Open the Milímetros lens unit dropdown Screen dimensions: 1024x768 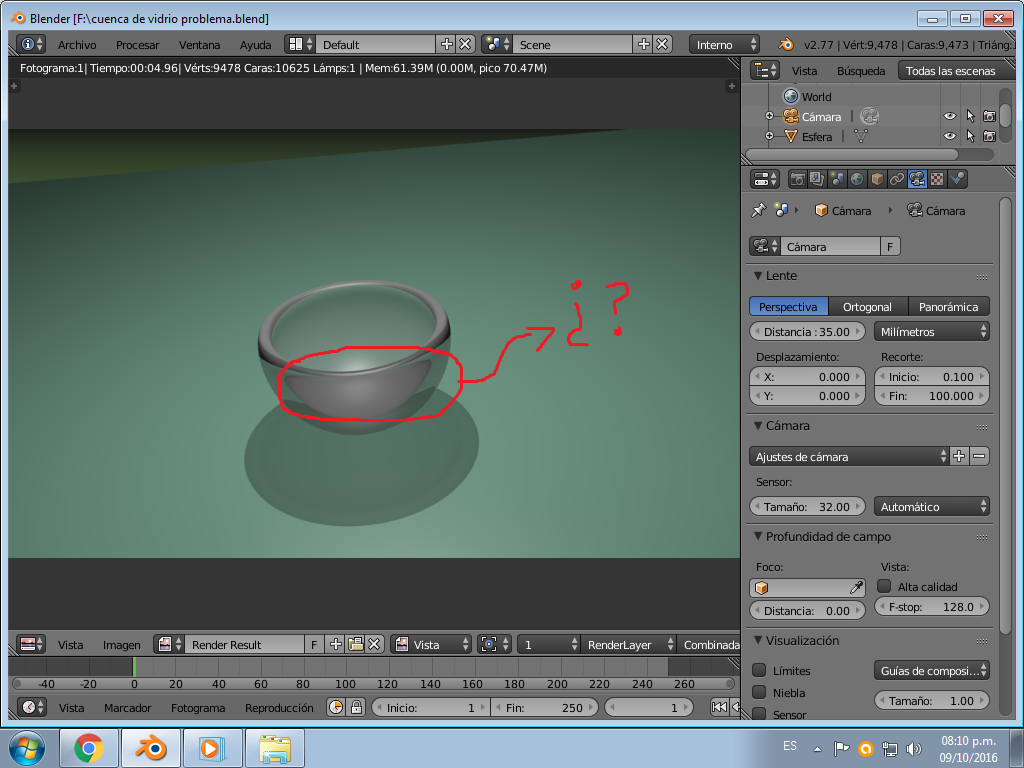tap(932, 331)
